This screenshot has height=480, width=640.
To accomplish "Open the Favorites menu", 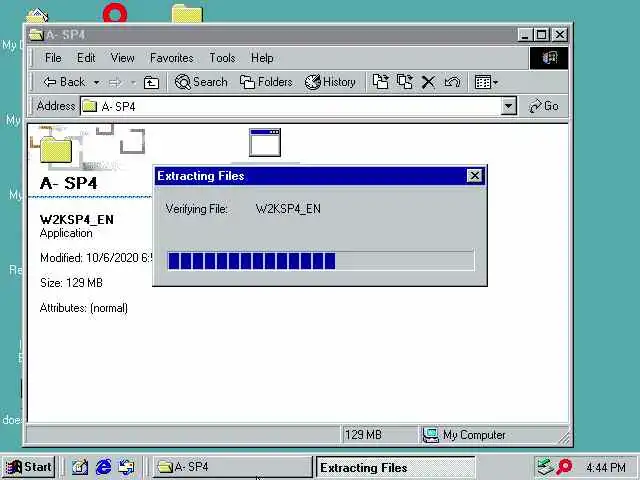I will pyautogui.click(x=172, y=58).
